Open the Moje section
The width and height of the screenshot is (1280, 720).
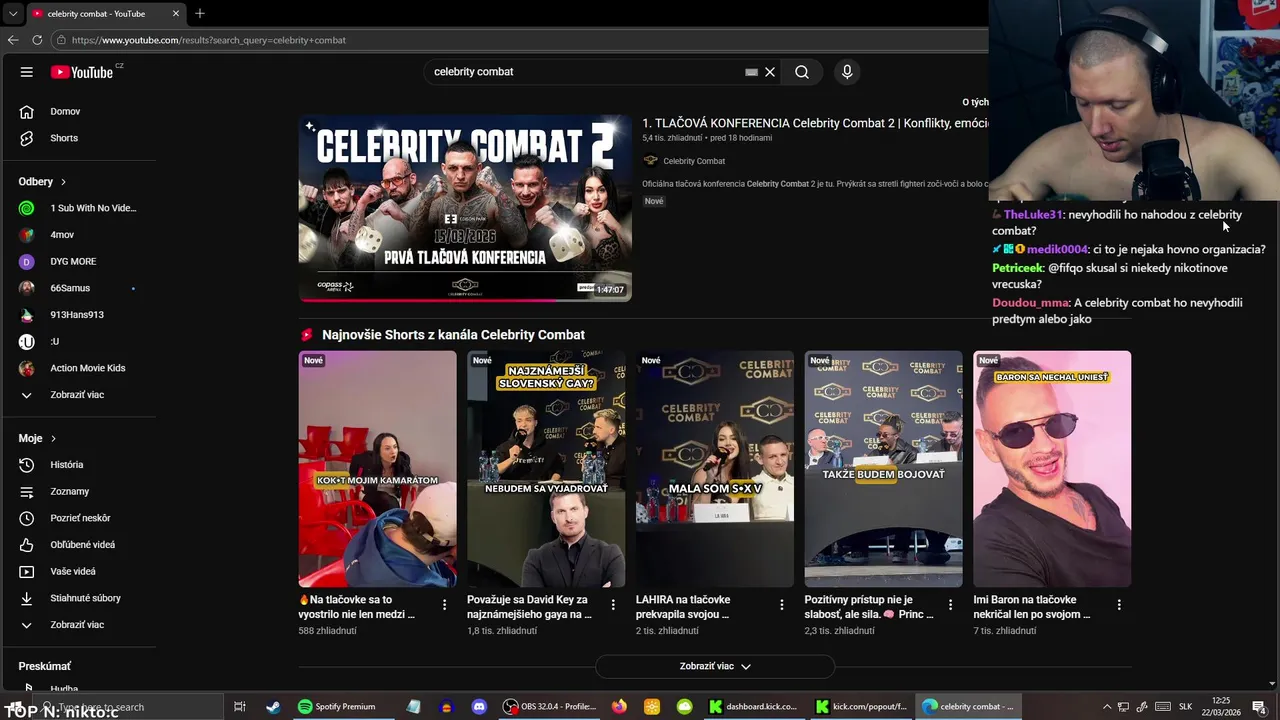pyautogui.click(x=38, y=438)
